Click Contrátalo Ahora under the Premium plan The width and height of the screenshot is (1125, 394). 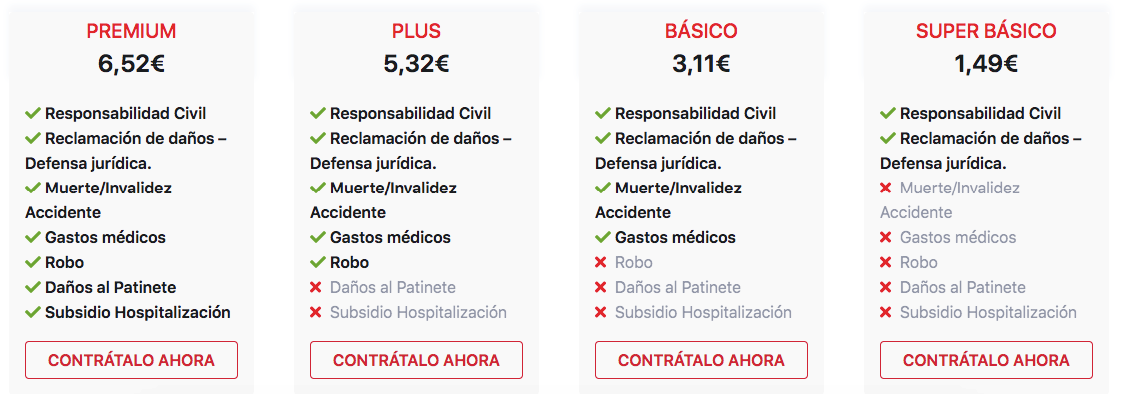coord(131,360)
